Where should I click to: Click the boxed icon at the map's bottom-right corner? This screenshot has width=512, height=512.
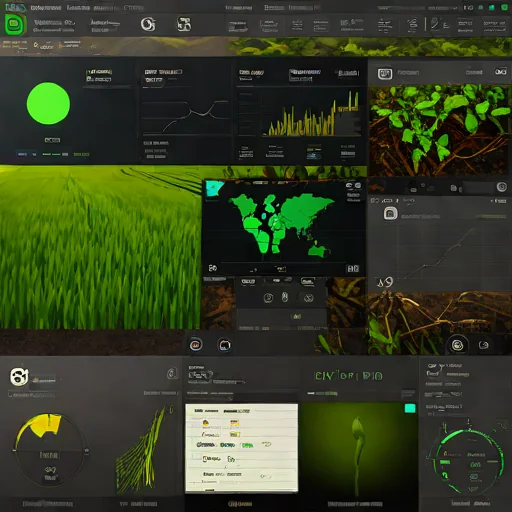click(x=353, y=268)
